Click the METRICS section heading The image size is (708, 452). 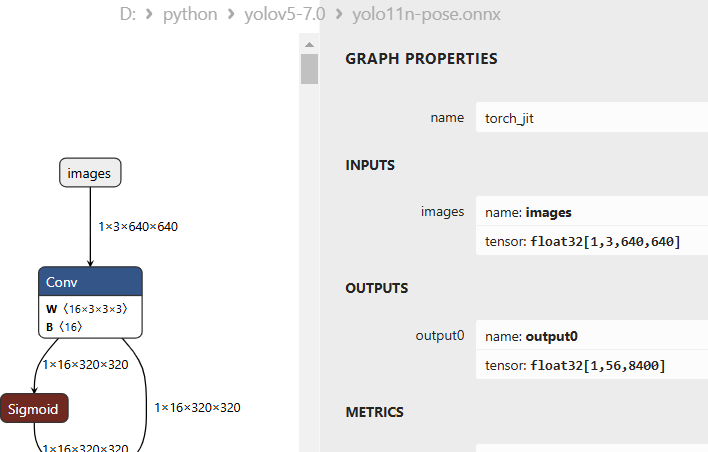pyautogui.click(x=374, y=412)
